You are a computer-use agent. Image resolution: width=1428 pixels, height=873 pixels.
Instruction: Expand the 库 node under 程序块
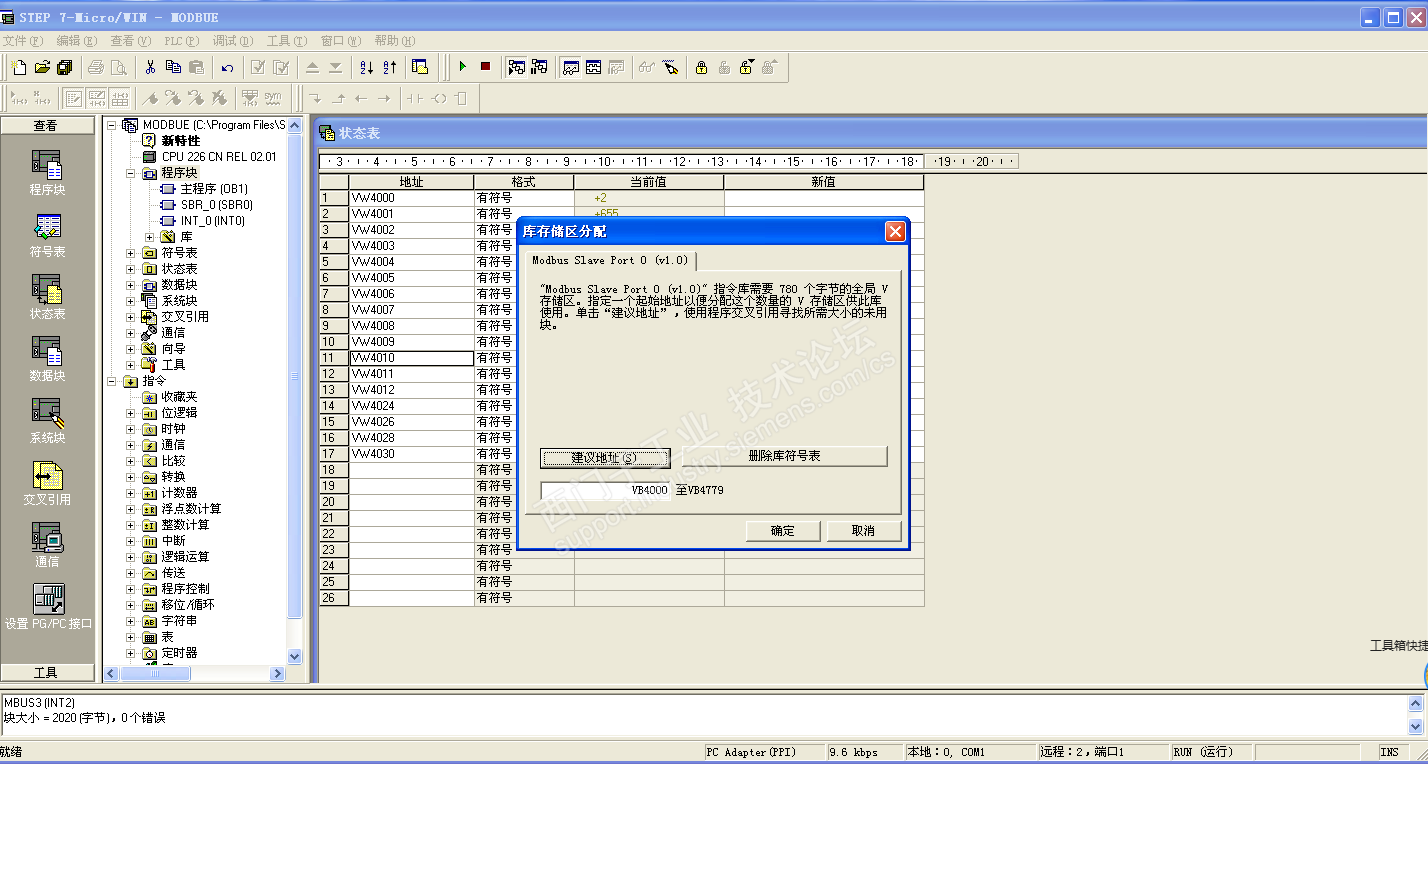pyautogui.click(x=149, y=237)
